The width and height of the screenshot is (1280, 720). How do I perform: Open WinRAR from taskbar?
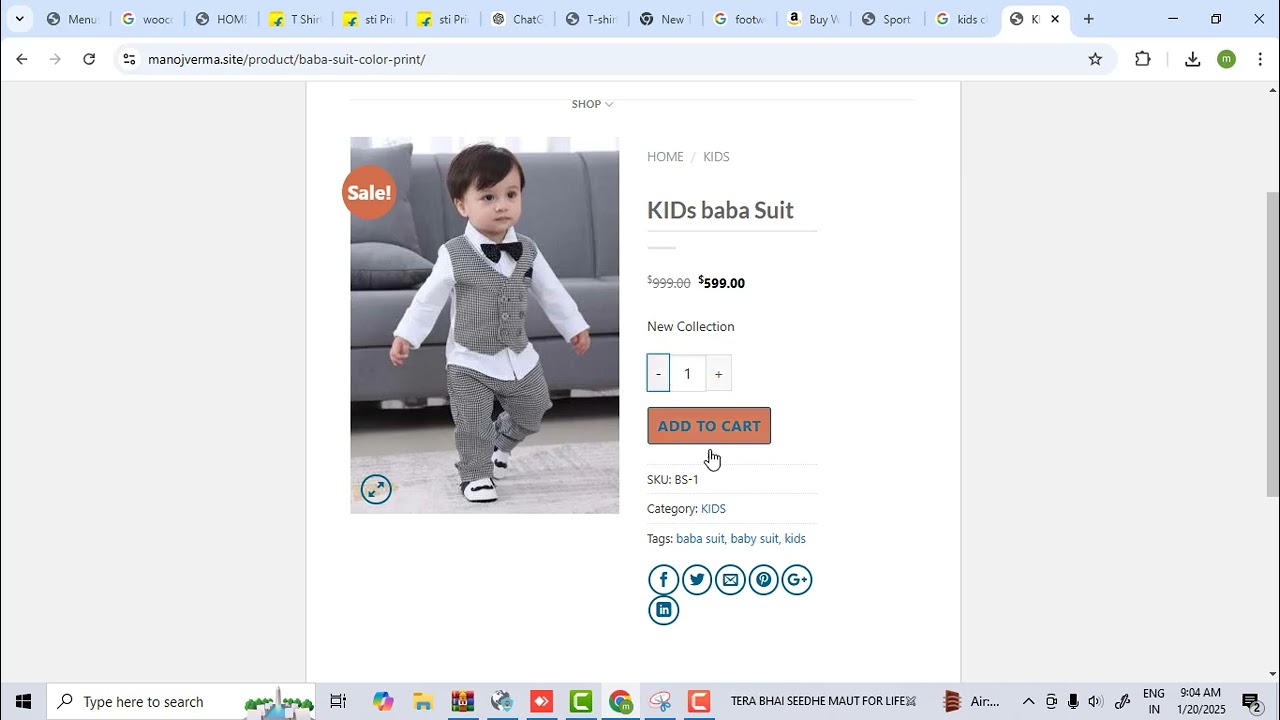coord(462,701)
